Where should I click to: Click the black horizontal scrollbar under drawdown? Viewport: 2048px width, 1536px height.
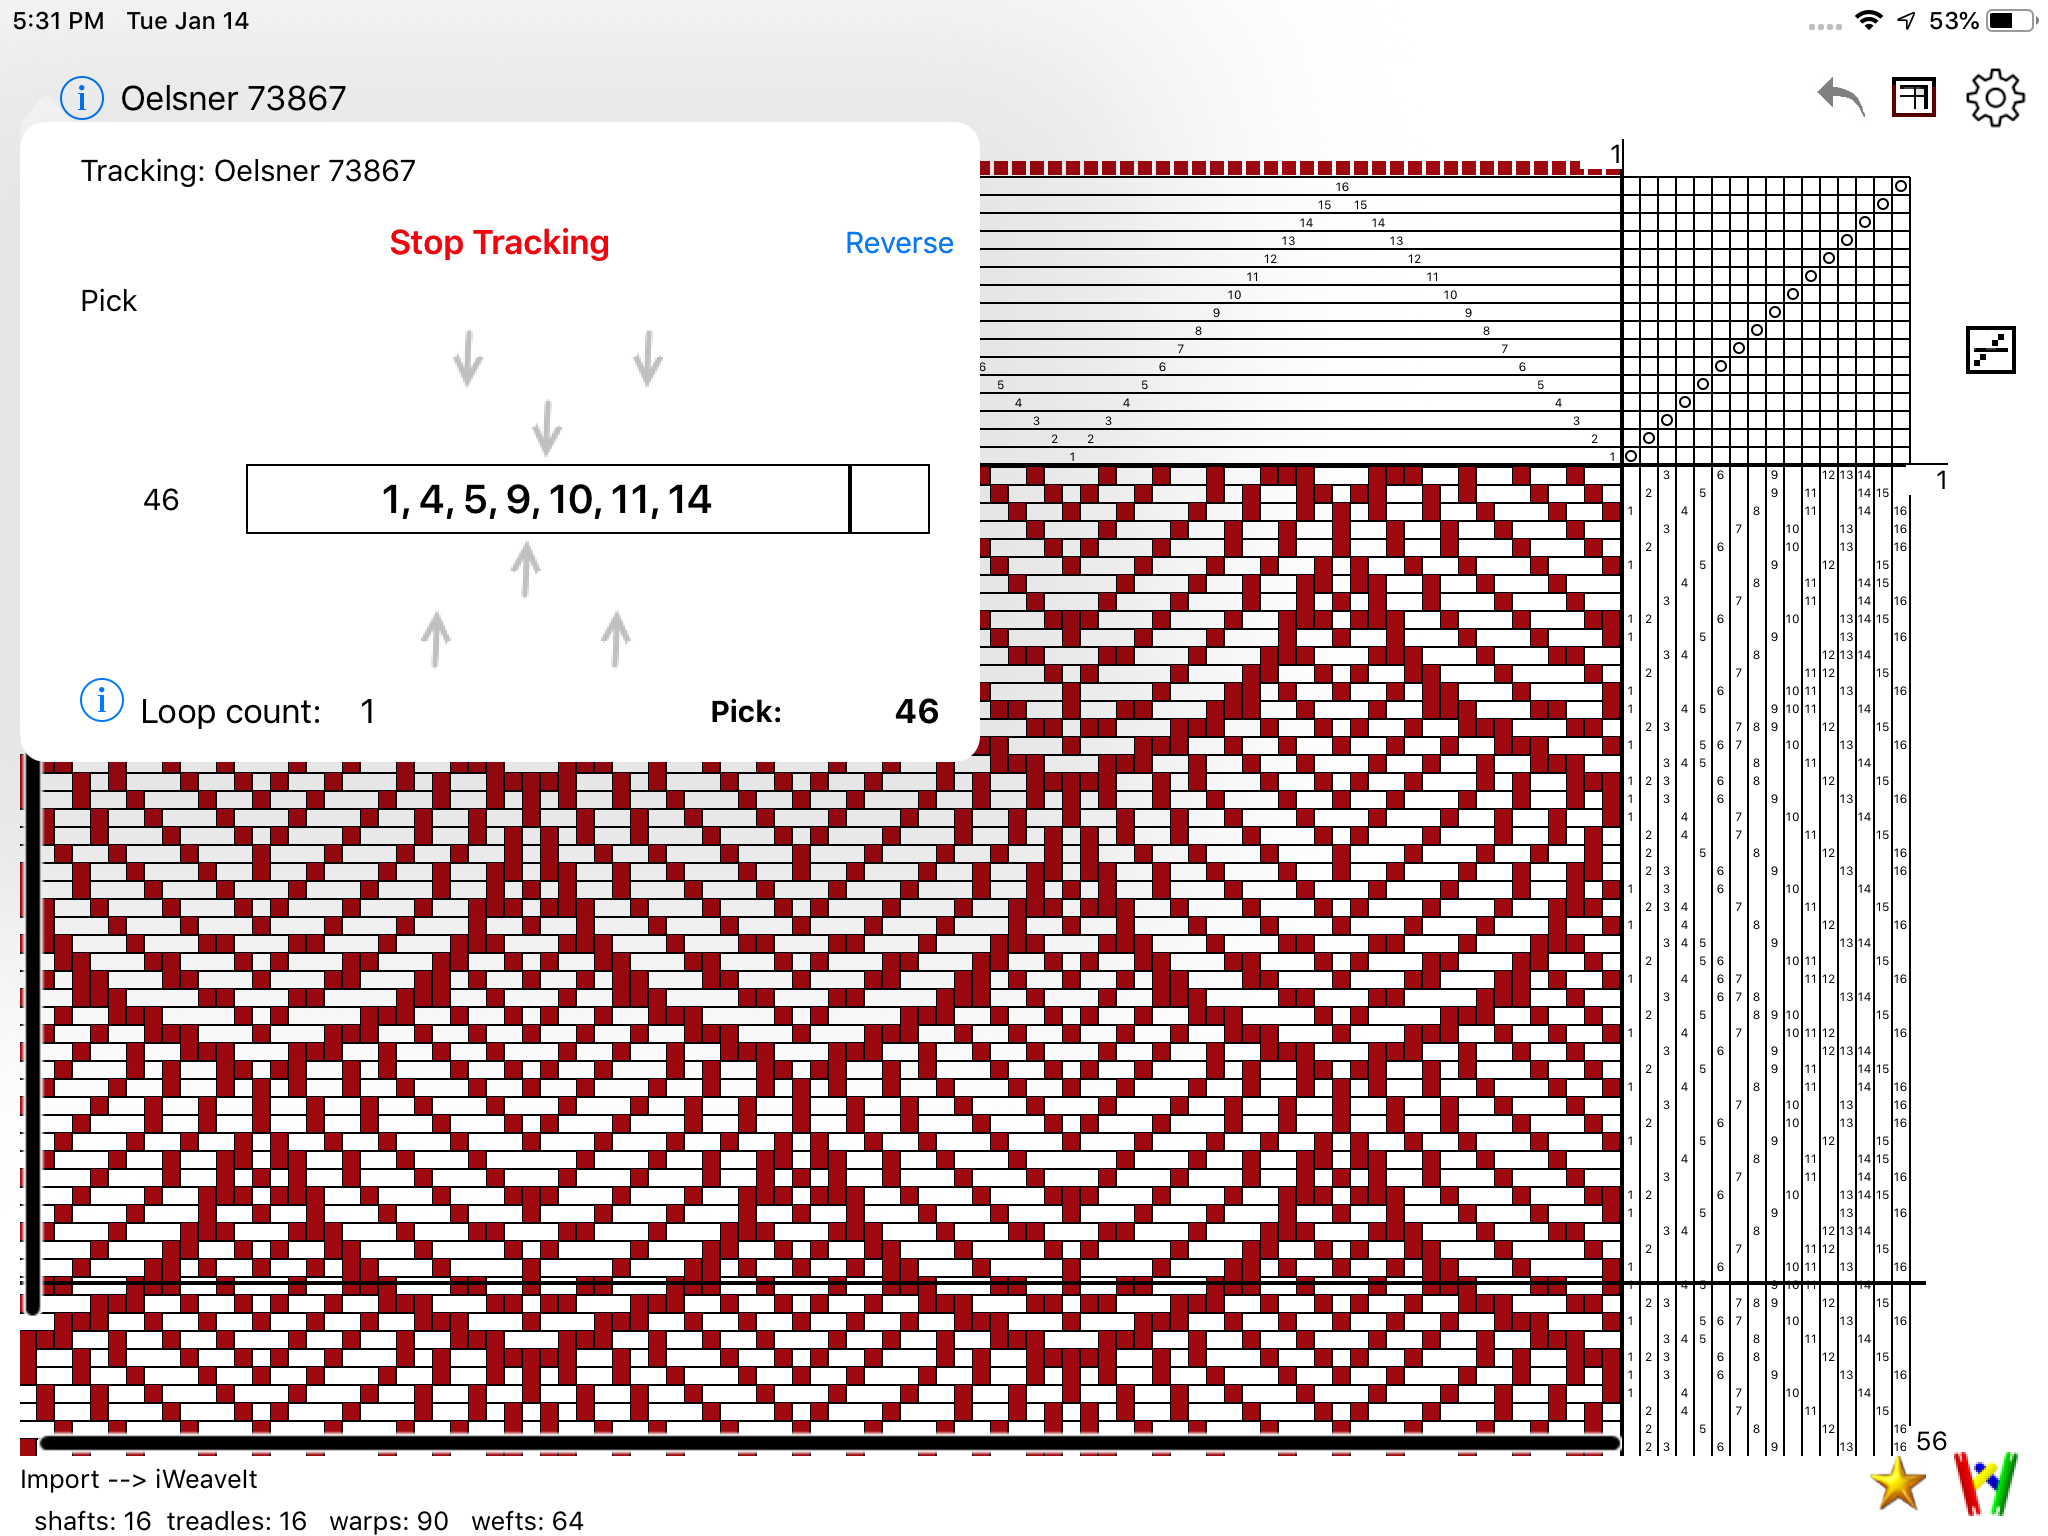(828, 1443)
